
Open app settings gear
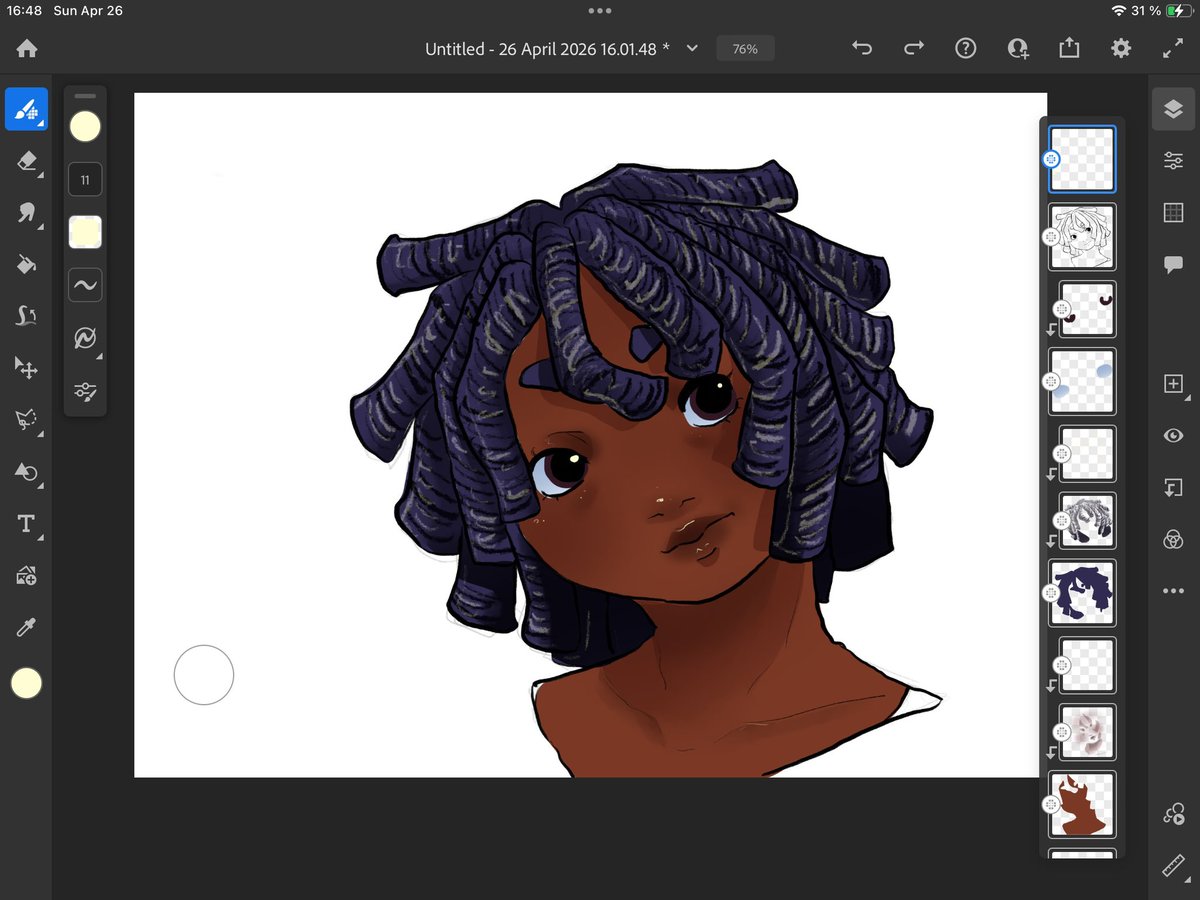[x=1121, y=48]
